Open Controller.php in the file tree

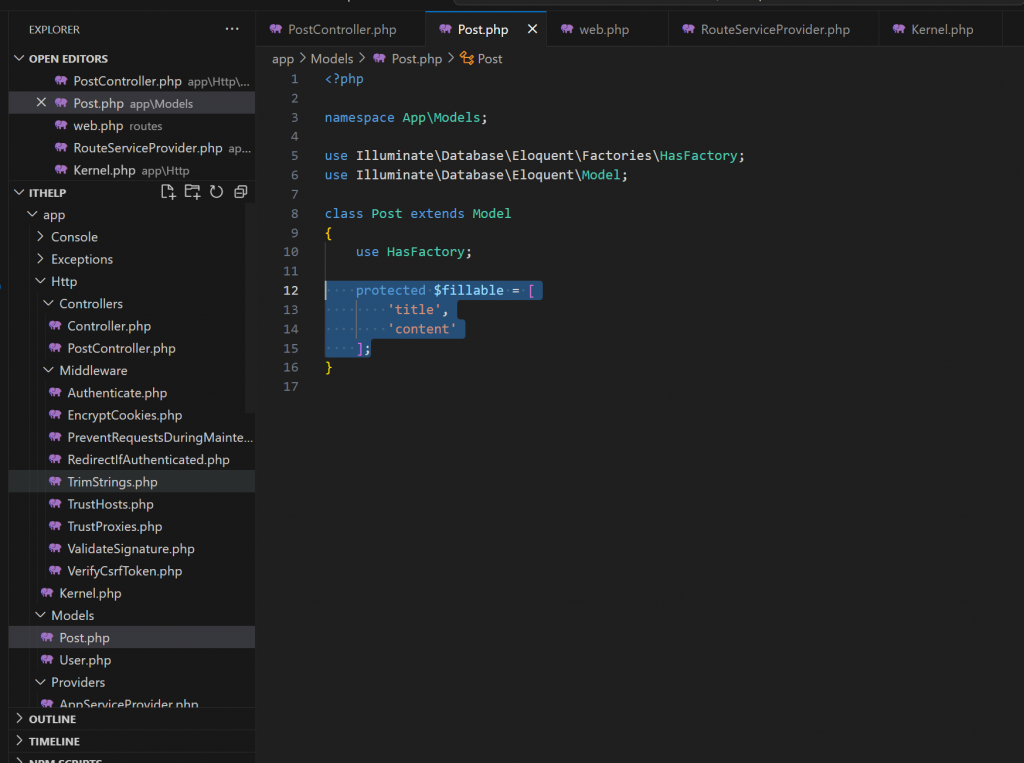tap(132, 325)
